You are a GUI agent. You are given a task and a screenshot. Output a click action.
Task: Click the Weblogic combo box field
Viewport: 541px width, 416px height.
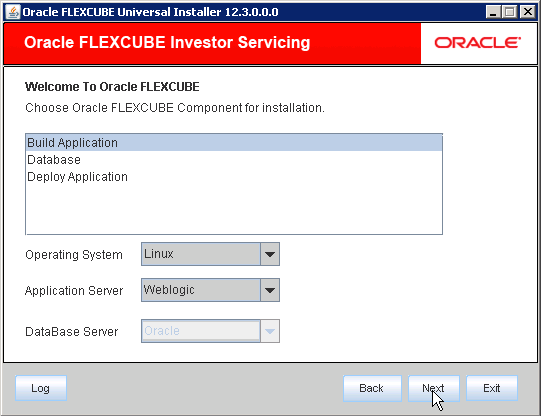coord(201,290)
